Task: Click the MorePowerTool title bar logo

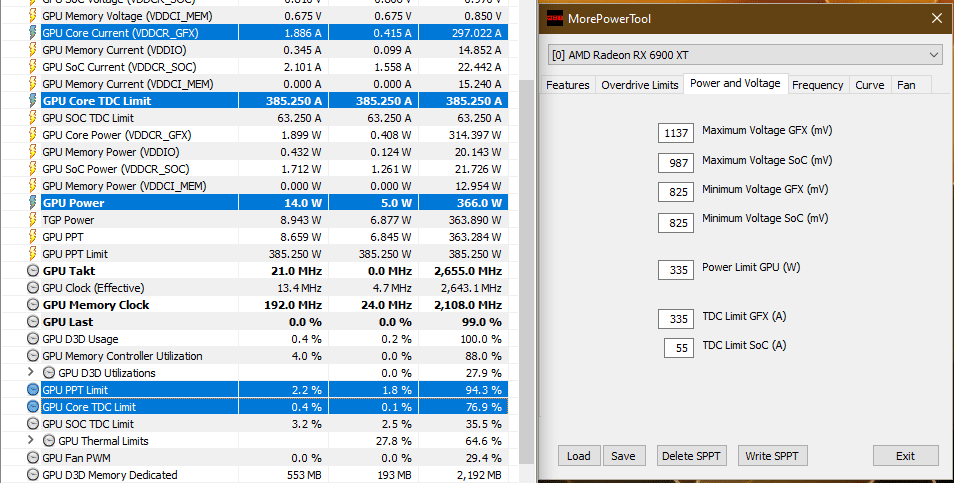Action: [554, 18]
